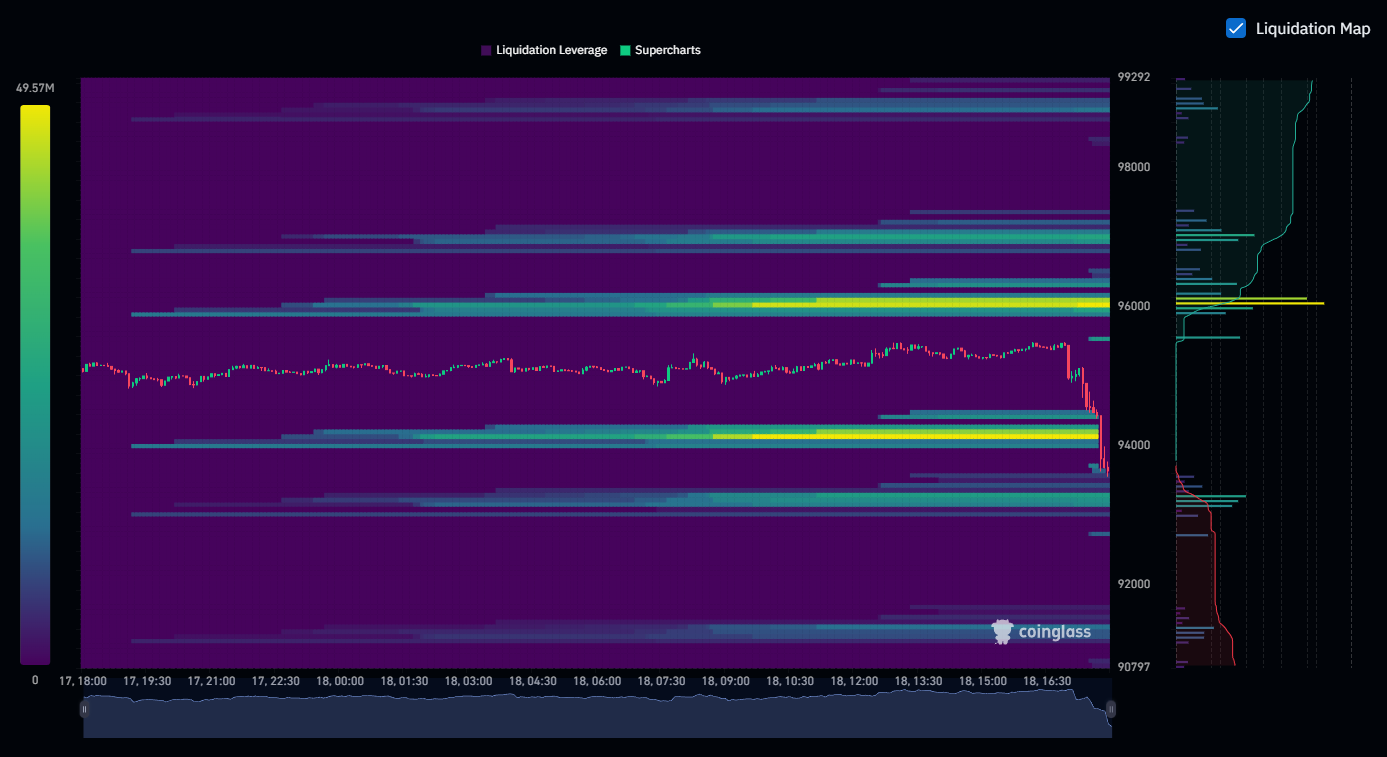The image size is (1387, 757).
Task: Click the "18, 15:00" time axis label
Action: [x=982, y=681]
